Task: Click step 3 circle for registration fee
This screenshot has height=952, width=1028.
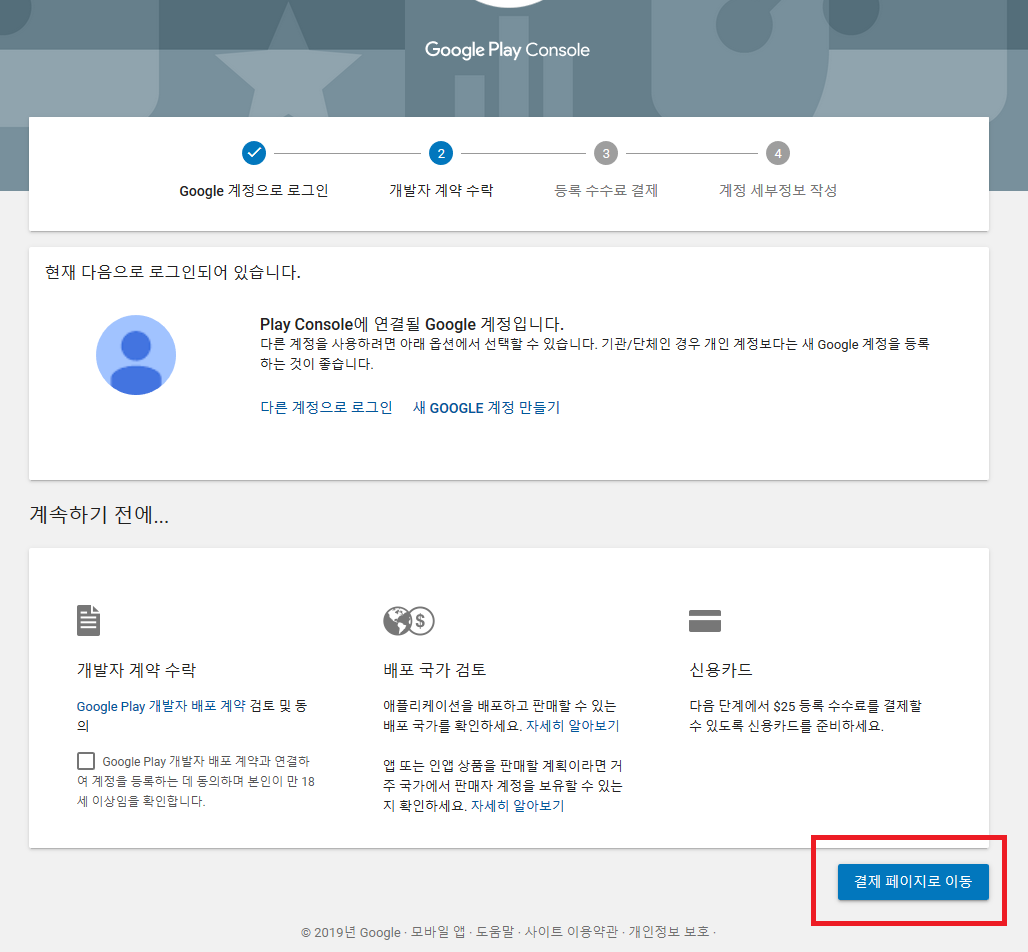Action: (606, 153)
